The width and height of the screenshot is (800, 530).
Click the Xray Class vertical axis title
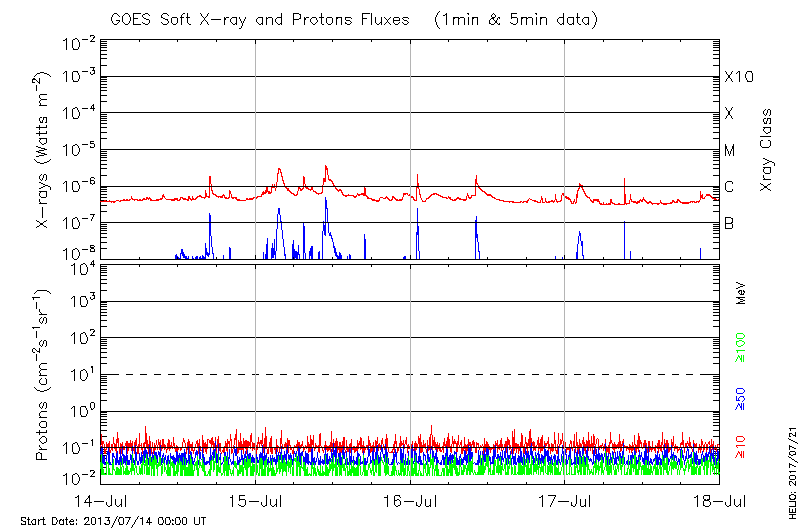[x=767, y=148]
